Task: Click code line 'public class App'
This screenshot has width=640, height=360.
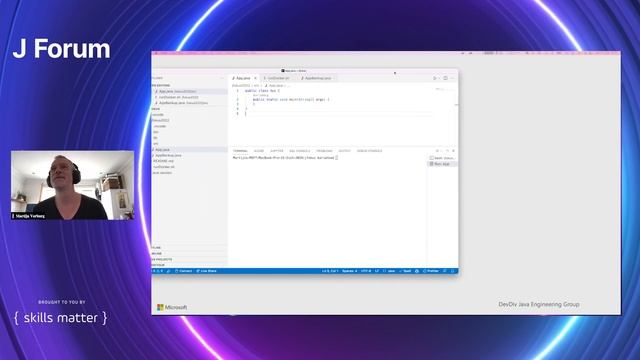Action: point(262,91)
